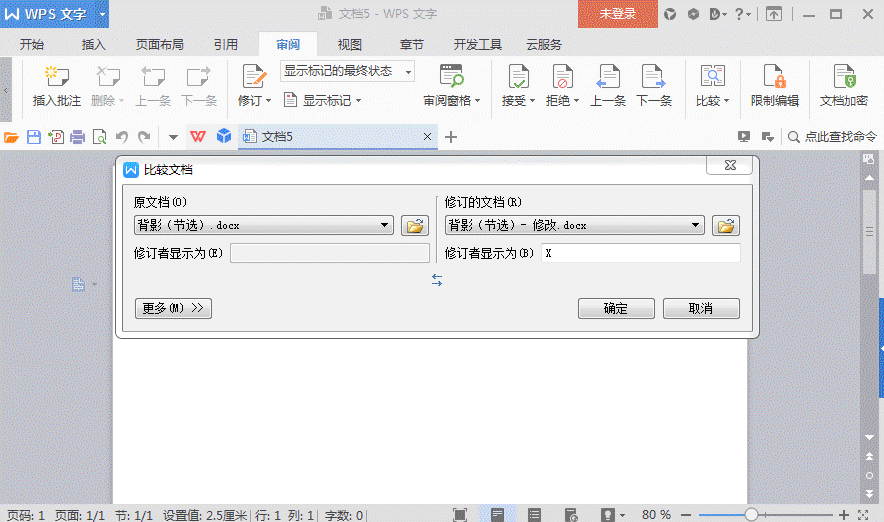
Task: Expand the quick access toolbar customize arrow
Action: coord(173,137)
